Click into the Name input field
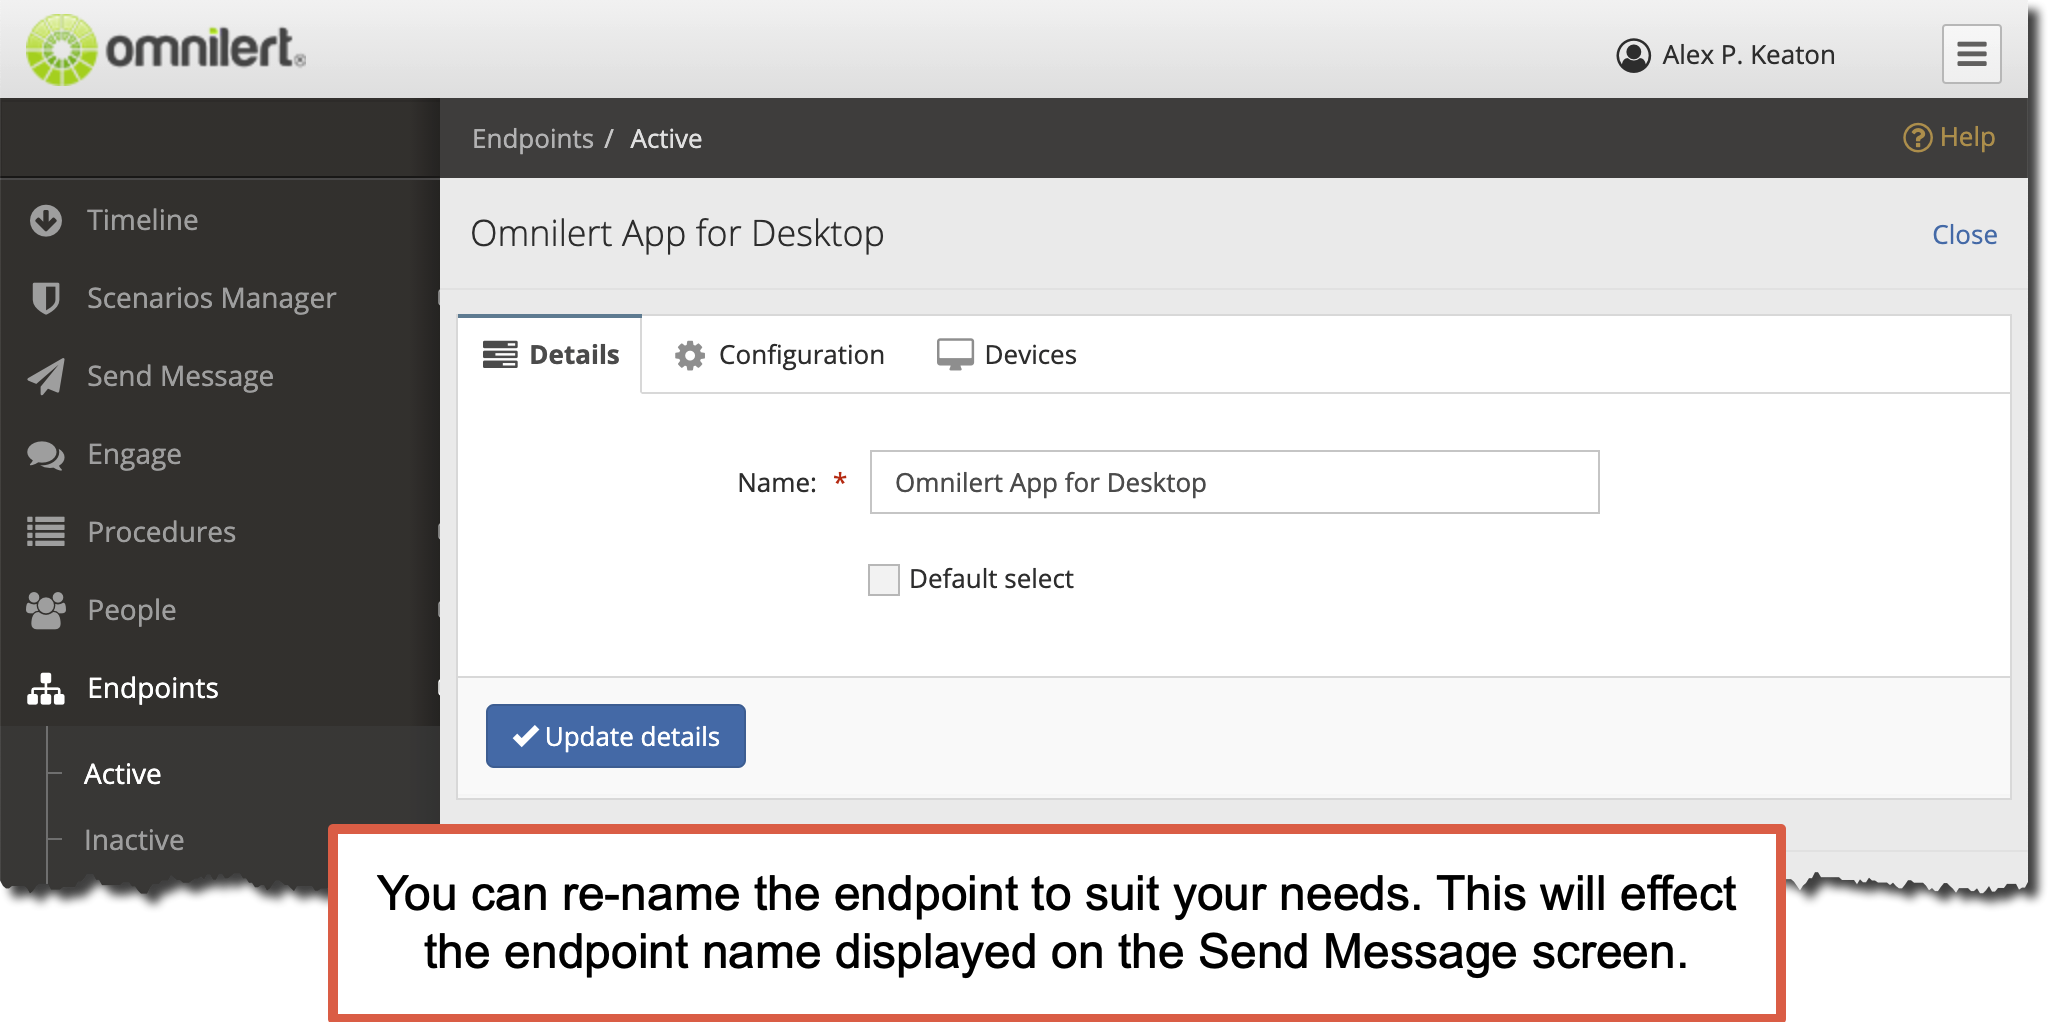The width and height of the screenshot is (2048, 1022). (x=1235, y=483)
